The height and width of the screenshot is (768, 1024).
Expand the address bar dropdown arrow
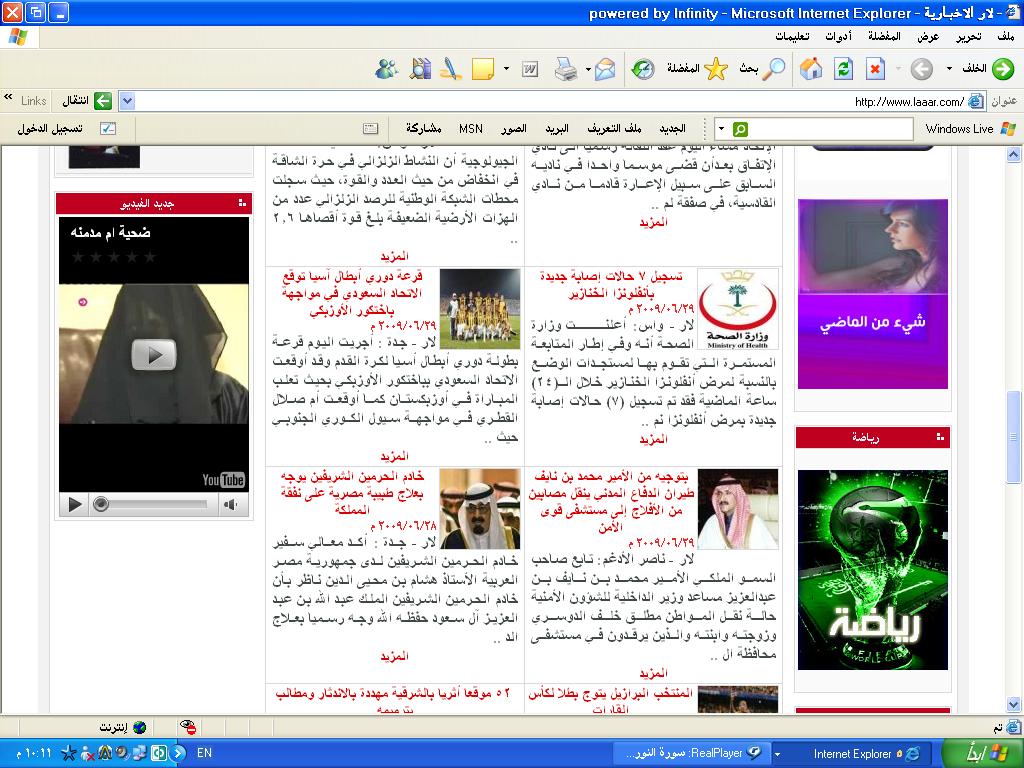point(126,101)
